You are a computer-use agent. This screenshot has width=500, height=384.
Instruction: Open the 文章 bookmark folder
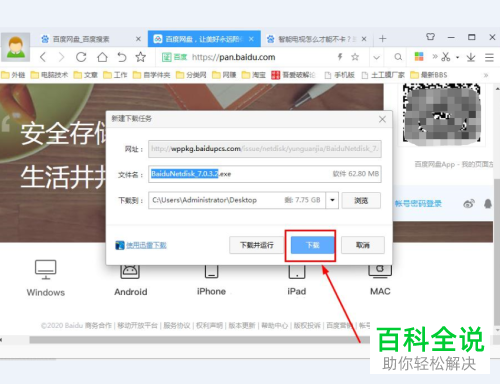pos(86,75)
